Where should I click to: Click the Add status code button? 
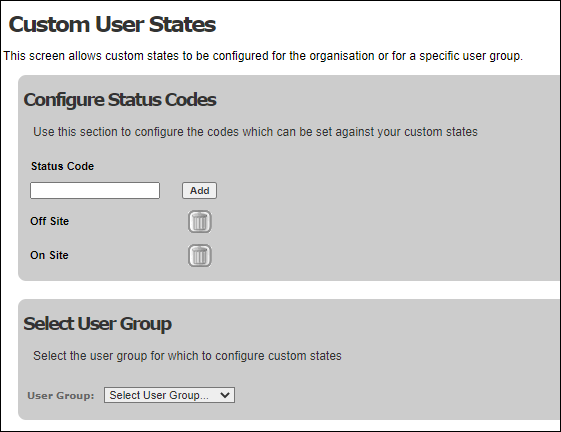coord(199,190)
